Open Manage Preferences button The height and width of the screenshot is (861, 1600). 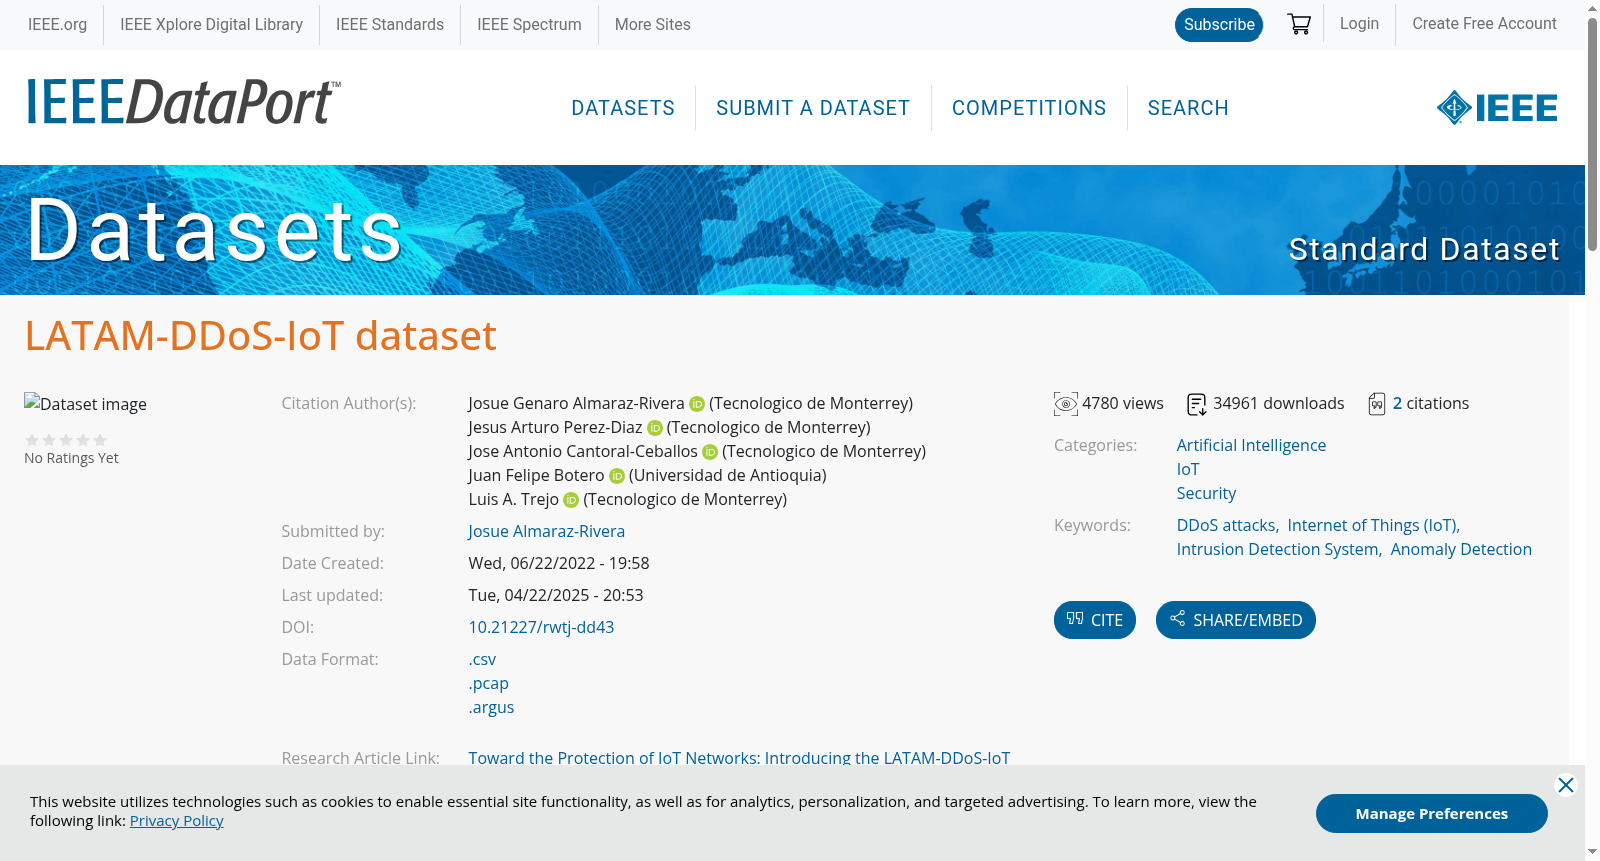point(1432,813)
